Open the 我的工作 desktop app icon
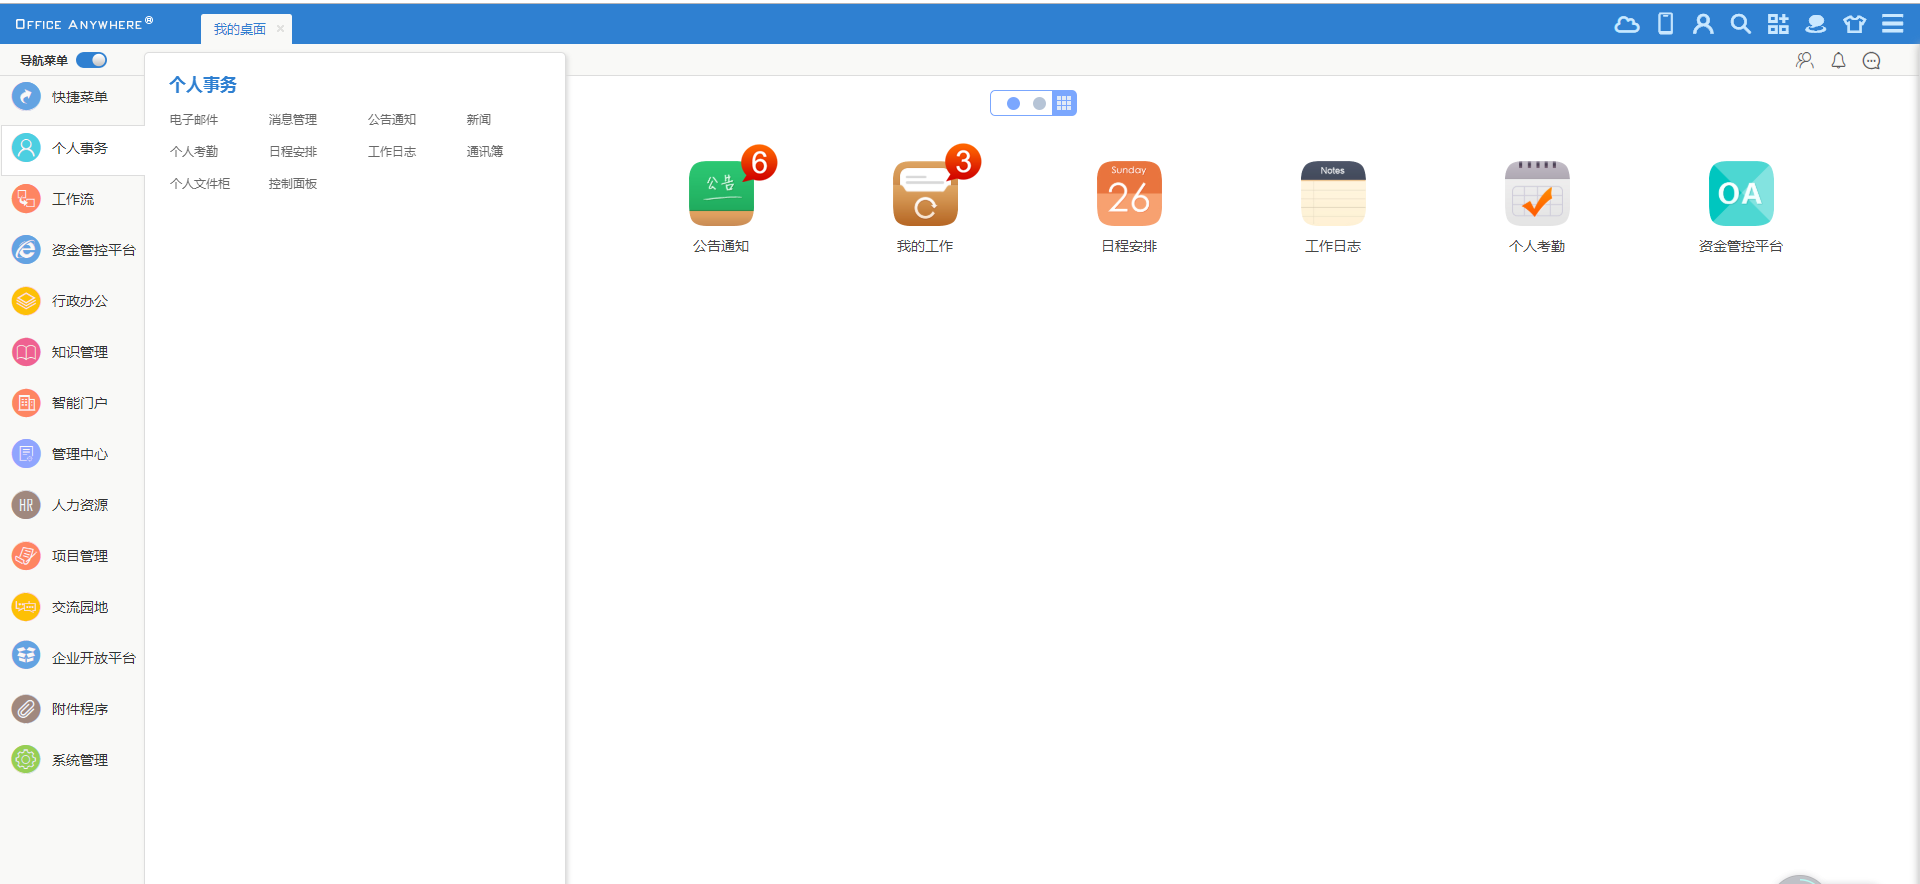Viewport: 1920px width, 884px height. pos(925,194)
